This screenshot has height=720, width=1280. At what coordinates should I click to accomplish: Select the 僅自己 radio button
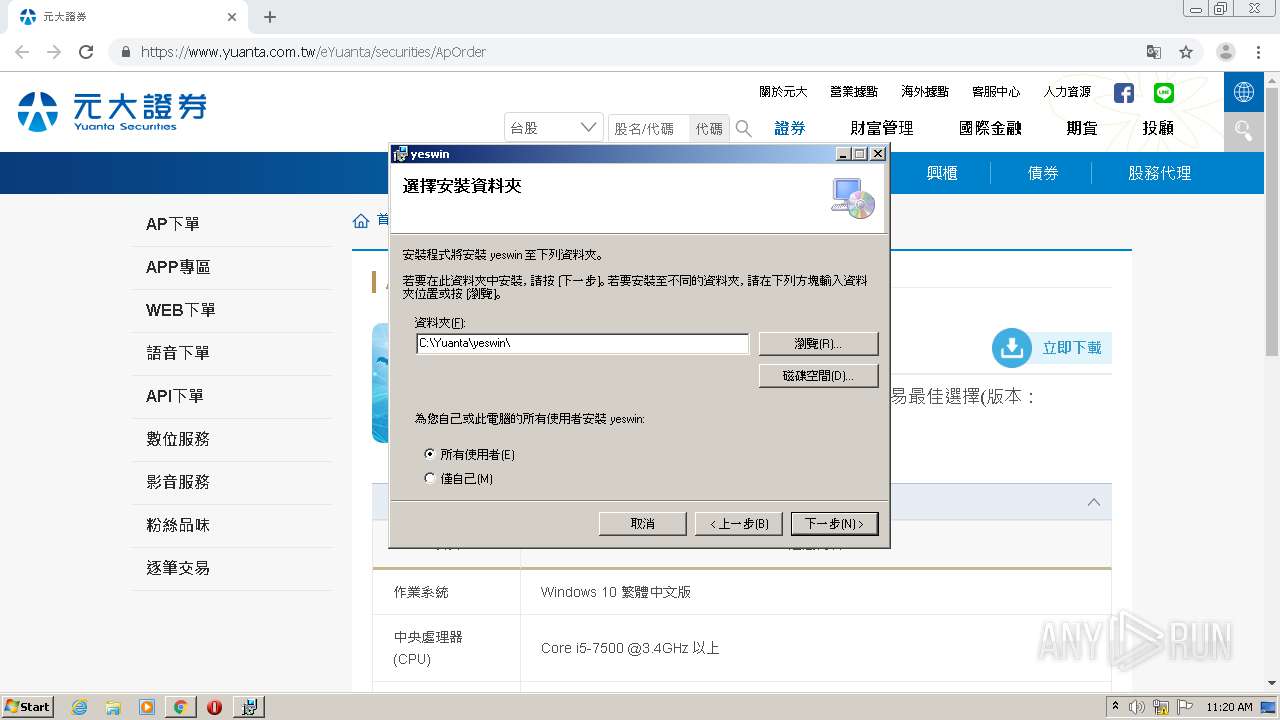pos(430,478)
